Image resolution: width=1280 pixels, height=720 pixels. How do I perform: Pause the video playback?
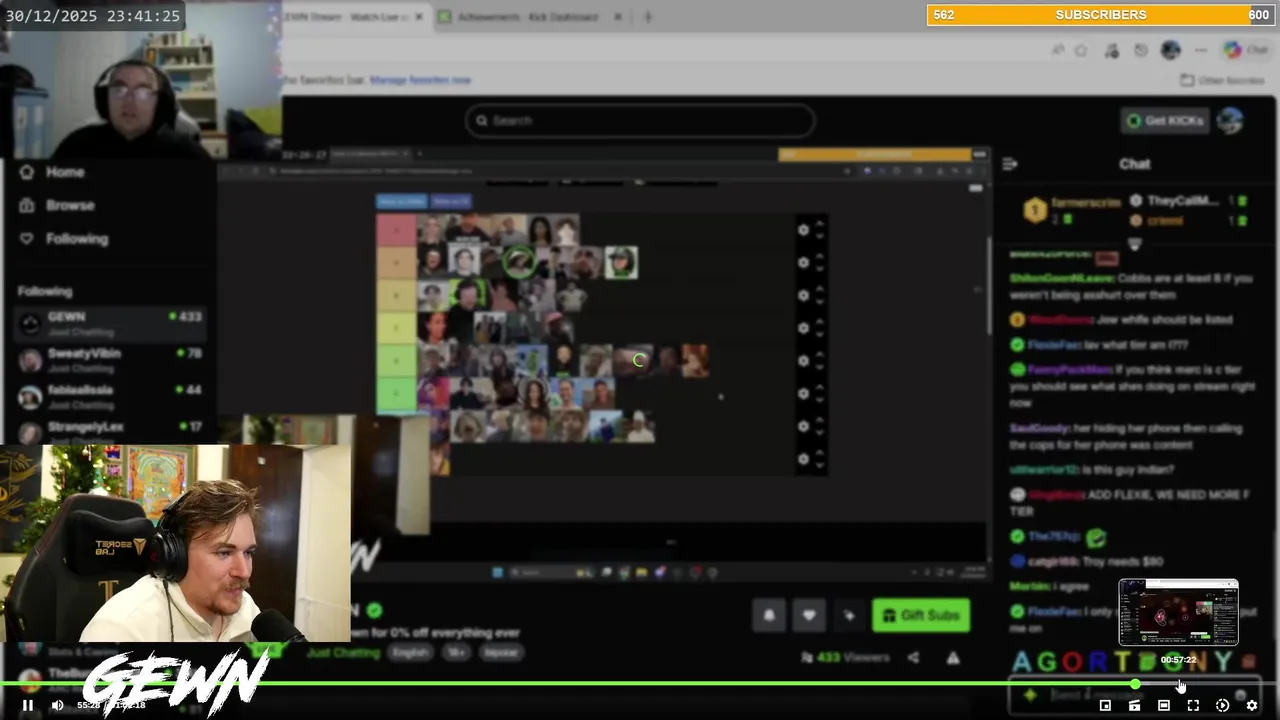(x=27, y=705)
